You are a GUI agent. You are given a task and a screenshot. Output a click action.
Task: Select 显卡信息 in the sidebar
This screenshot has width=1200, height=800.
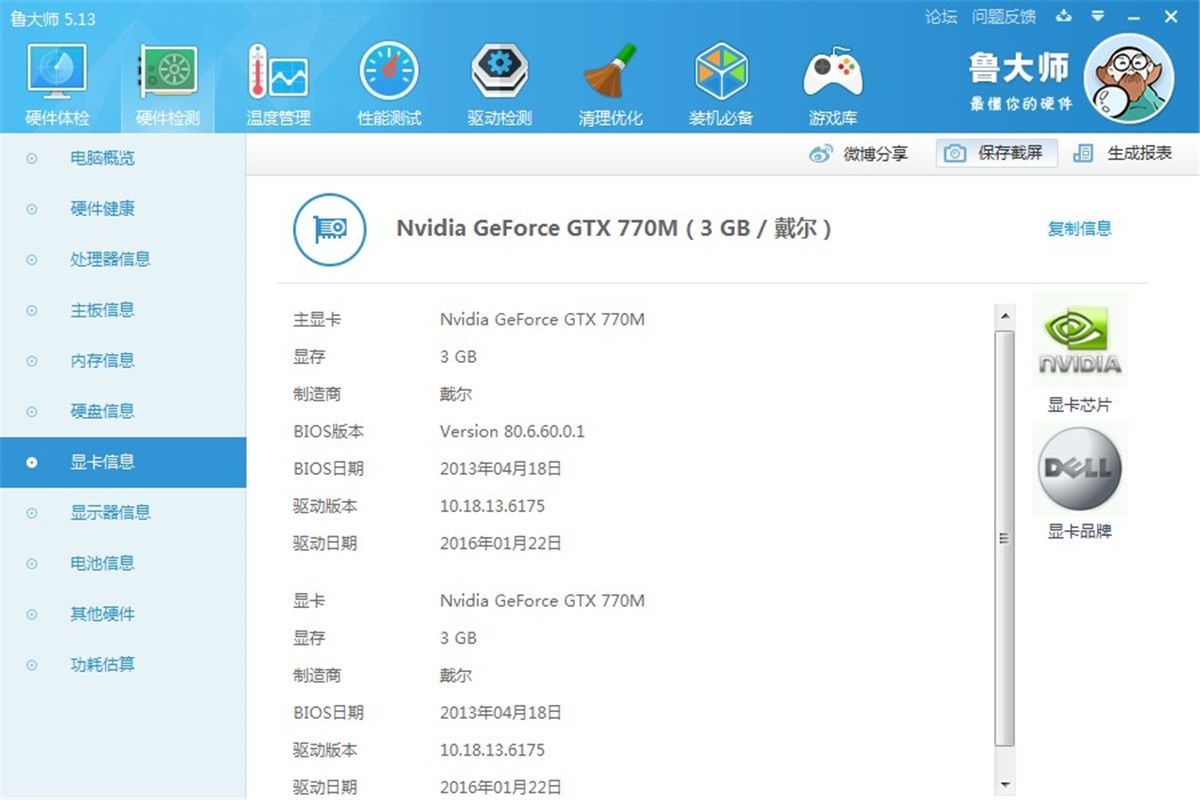[123, 462]
